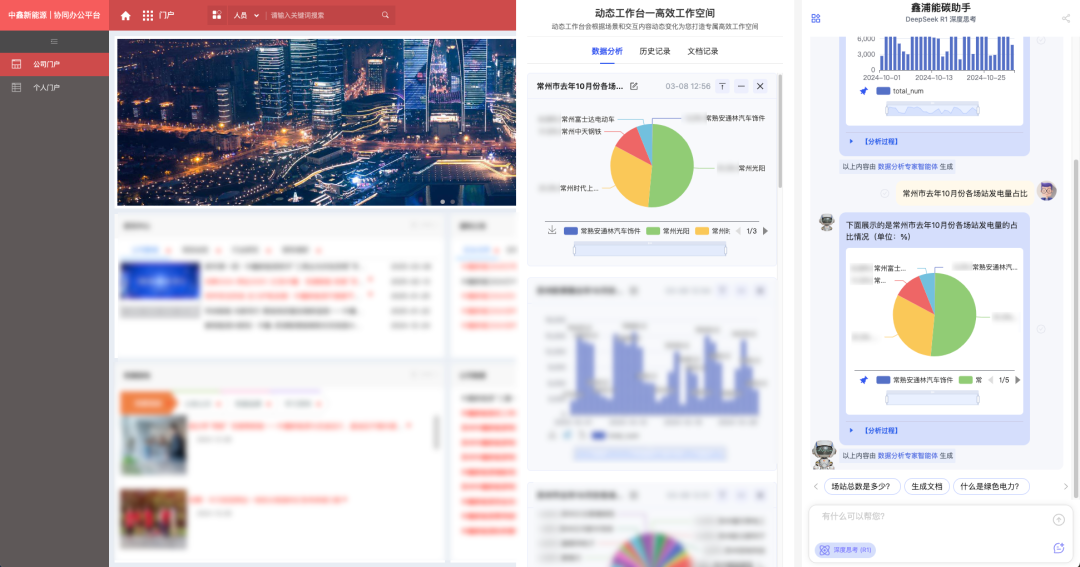Viewport: 1080px width, 567px height.
Task: Click the search magnifier icon in header
Action: [x=386, y=16]
